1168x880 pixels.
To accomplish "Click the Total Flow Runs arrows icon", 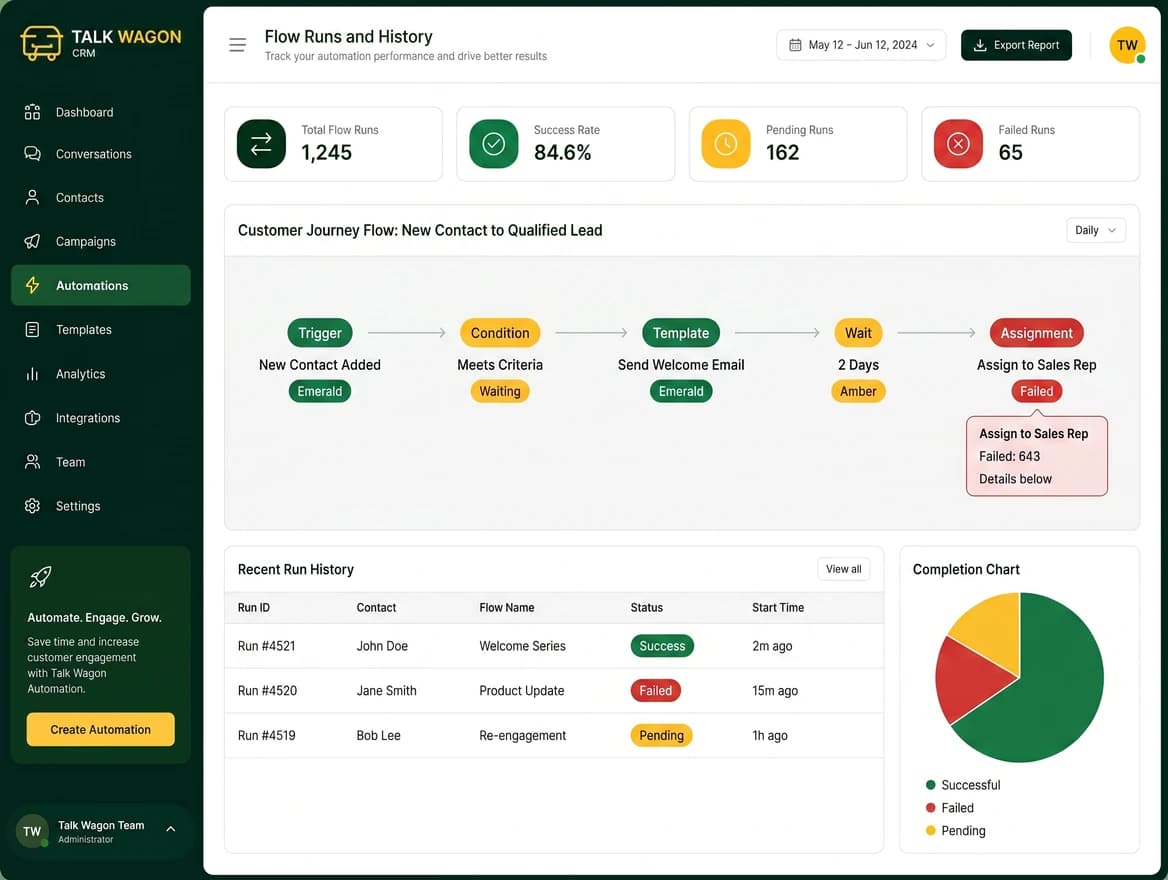I will [261, 144].
